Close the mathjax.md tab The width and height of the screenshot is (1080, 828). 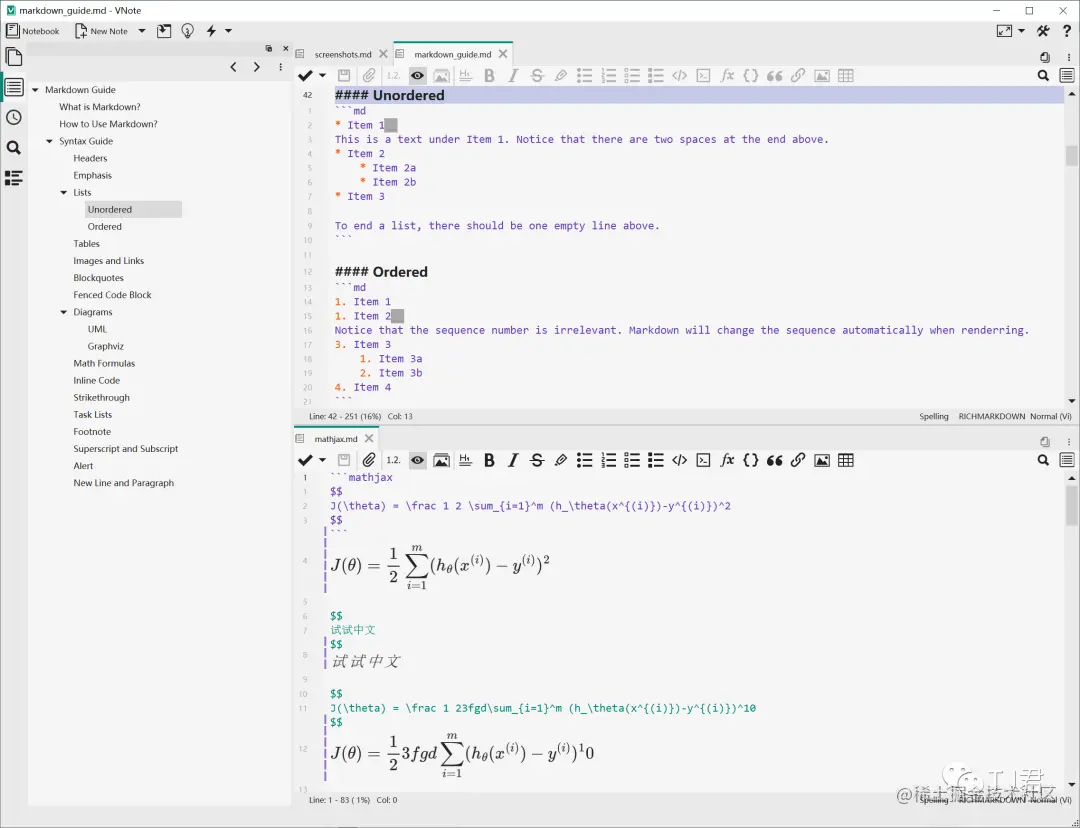point(369,438)
